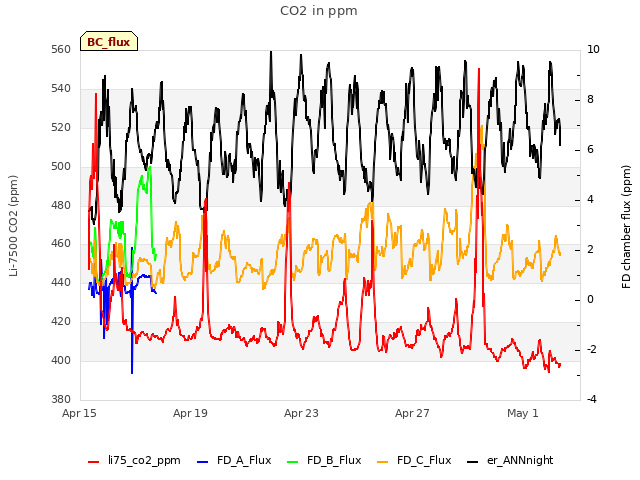
Task: Click the 480 left axis tick label
Action: (x=61, y=205)
